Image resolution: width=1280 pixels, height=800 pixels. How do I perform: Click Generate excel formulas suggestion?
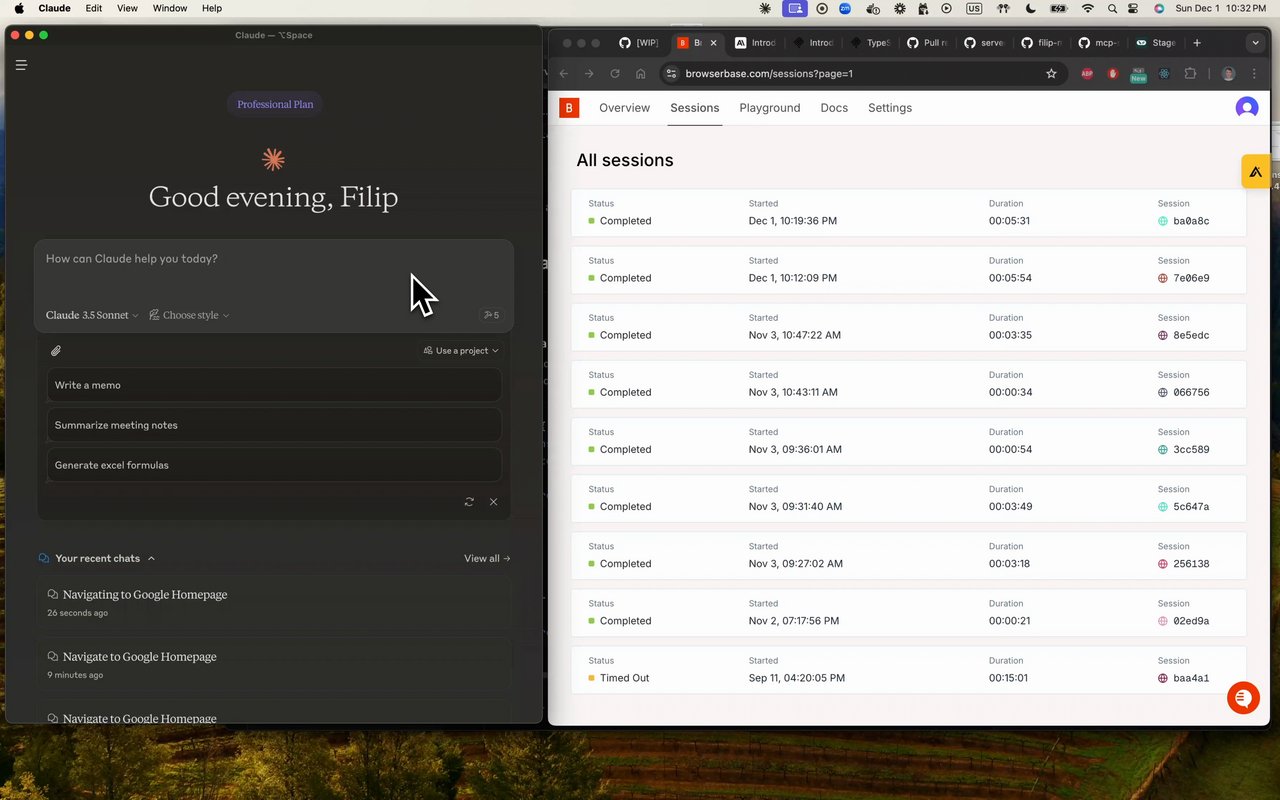coord(274,465)
